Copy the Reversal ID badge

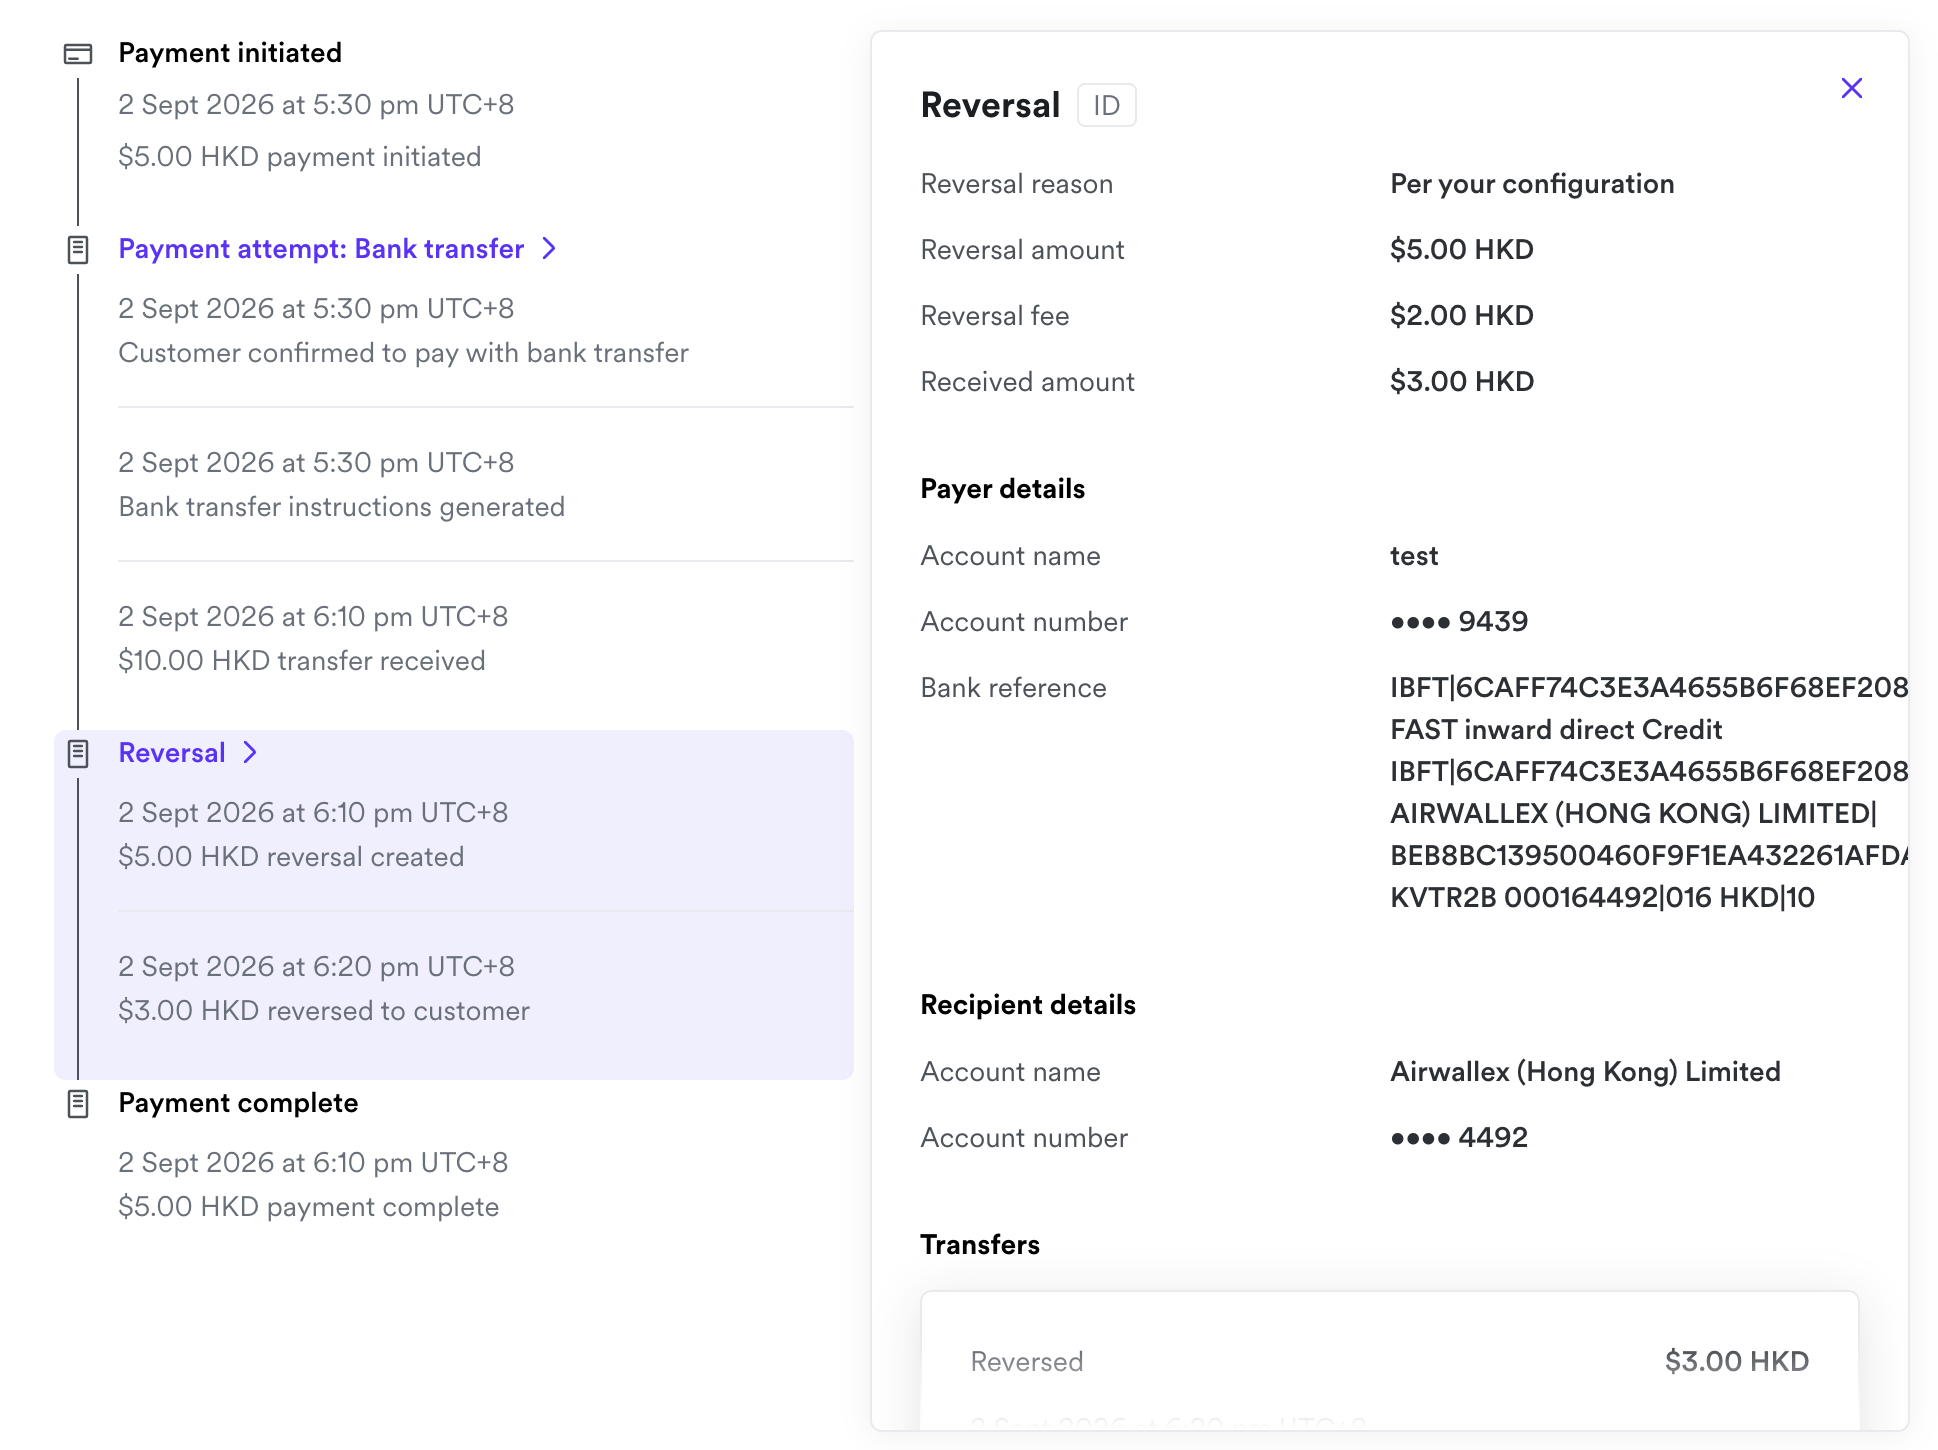click(x=1106, y=105)
